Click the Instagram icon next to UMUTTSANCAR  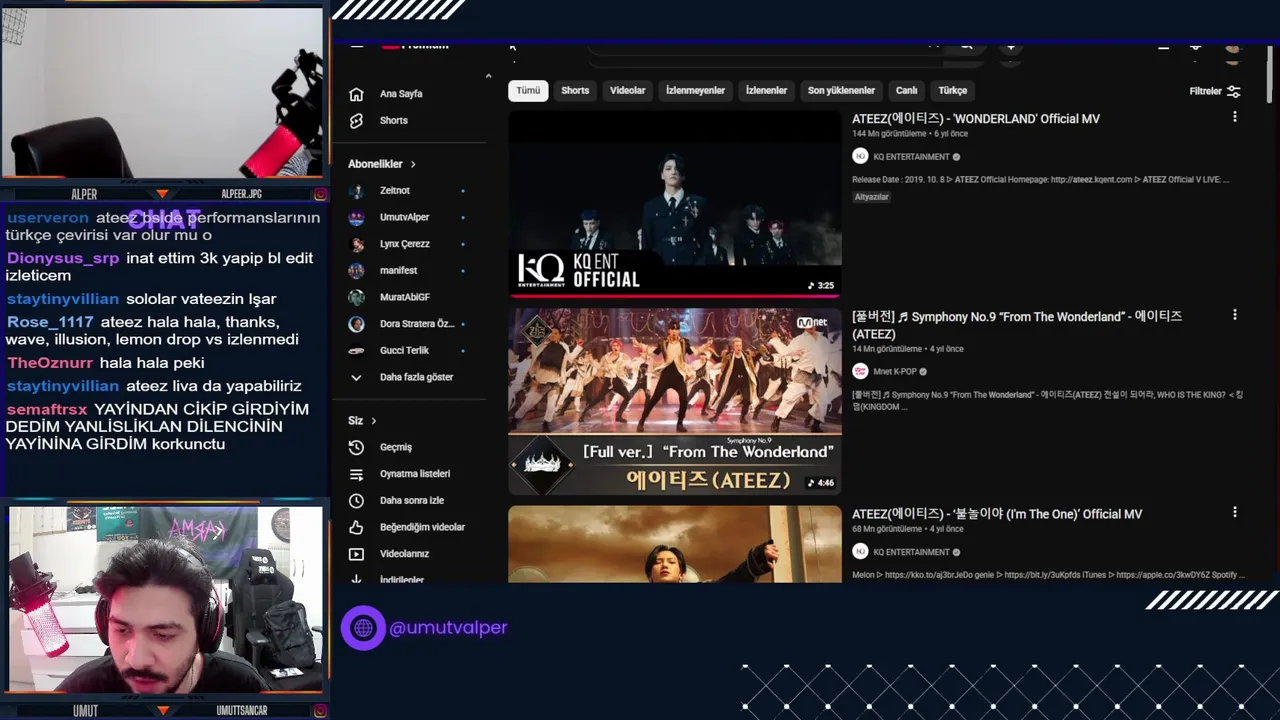pos(320,711)
